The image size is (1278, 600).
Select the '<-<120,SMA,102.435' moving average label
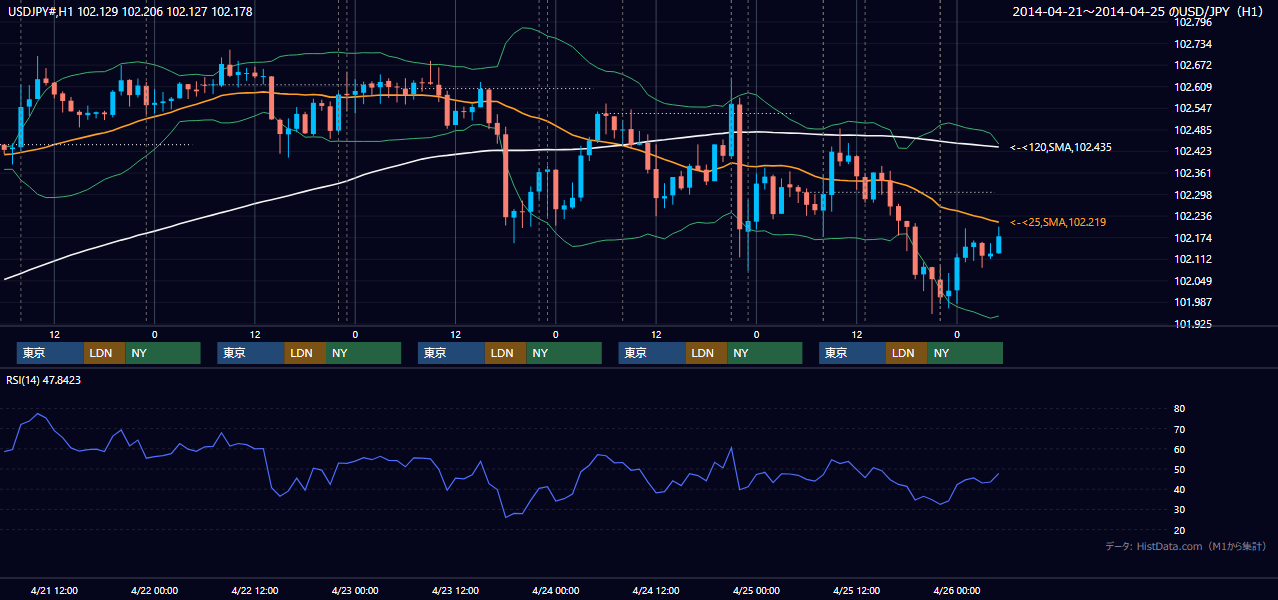1061,147
